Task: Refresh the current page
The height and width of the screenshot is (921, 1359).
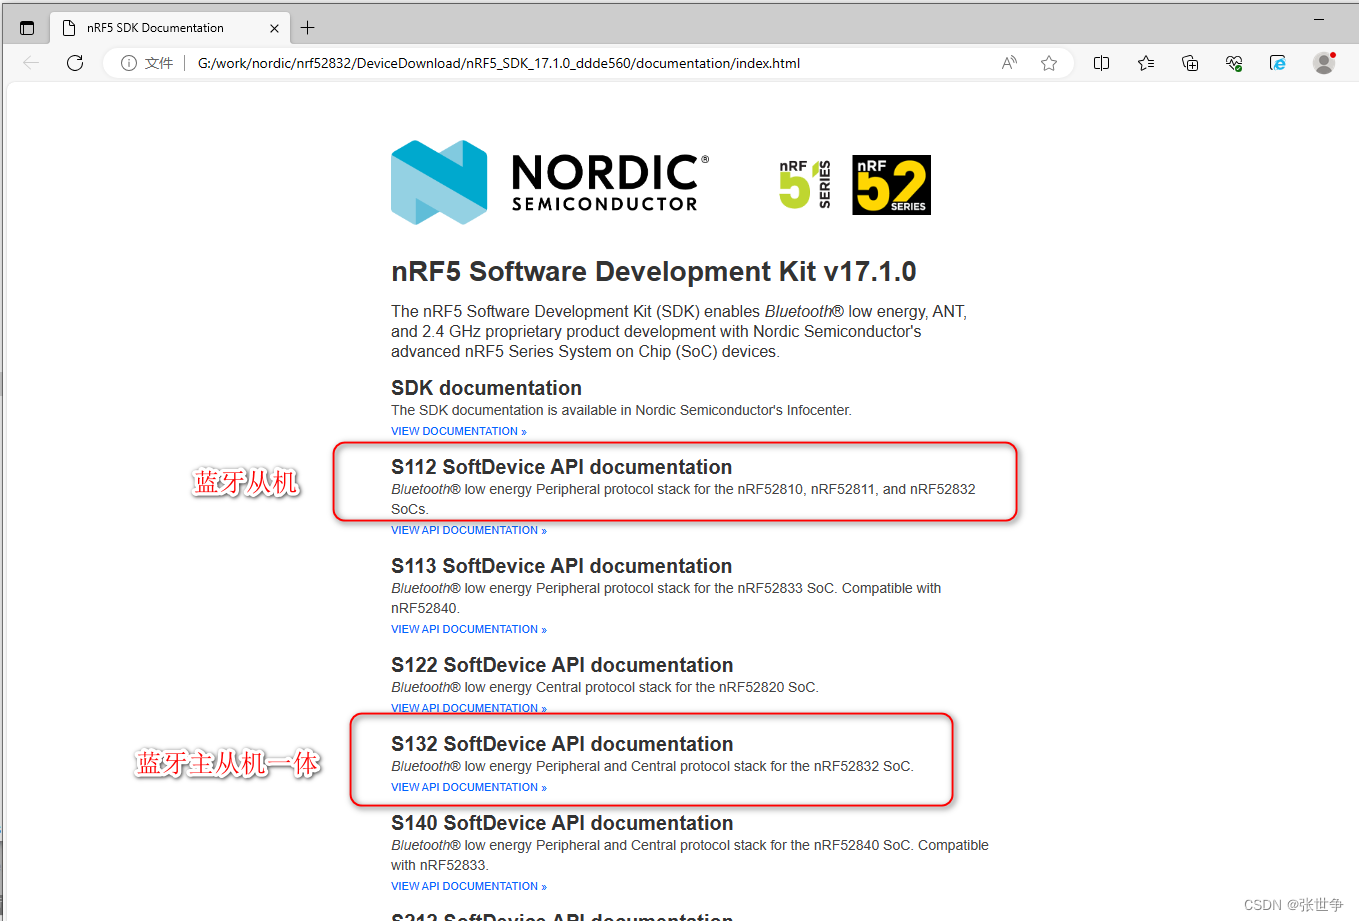Action: click(x=75, y=63)
